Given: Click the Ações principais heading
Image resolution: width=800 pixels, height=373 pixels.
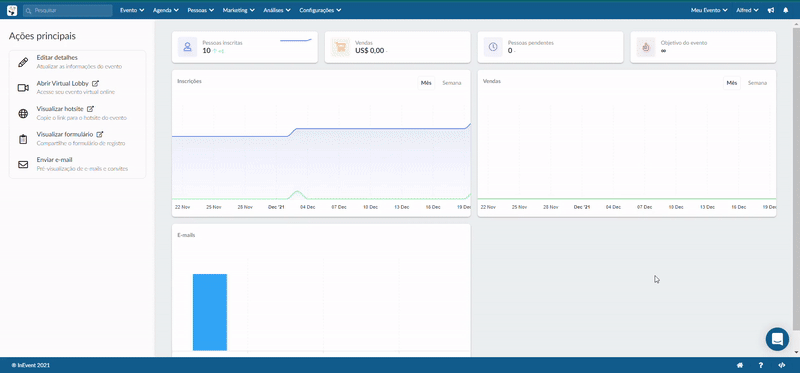Looking at the screenshot, I should pos(42,36).
